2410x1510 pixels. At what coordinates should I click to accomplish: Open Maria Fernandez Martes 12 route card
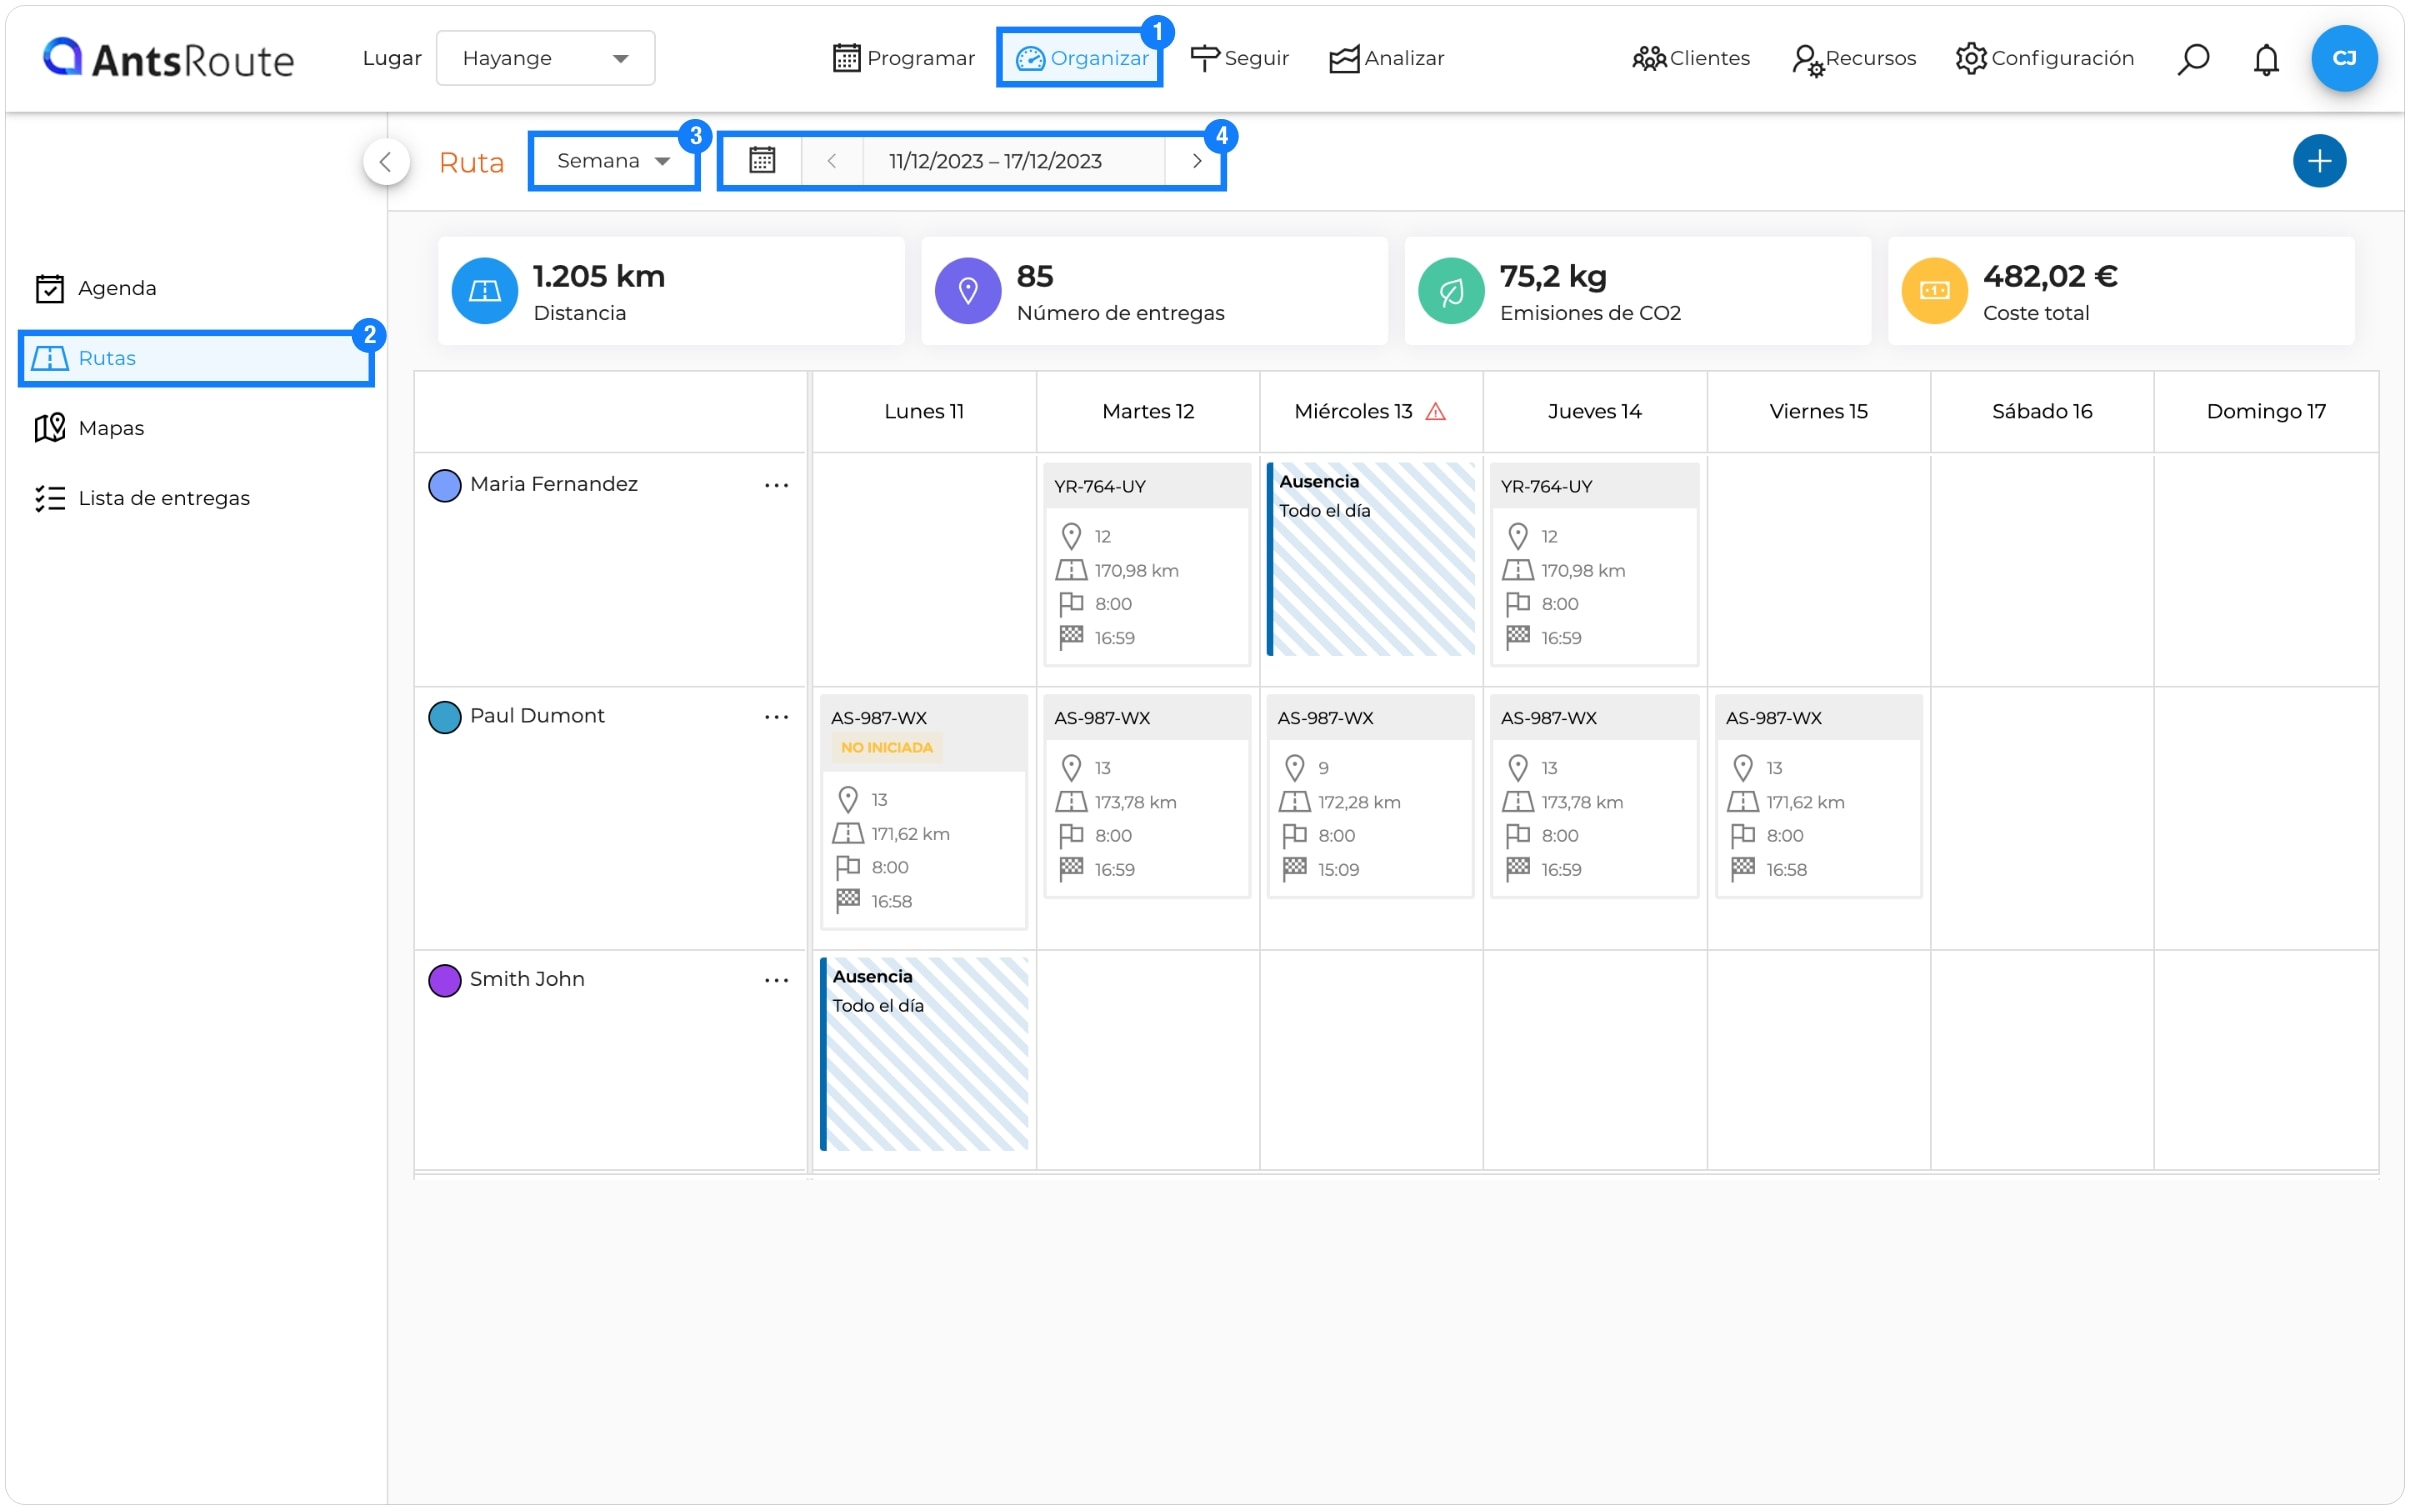(1147, 564)
